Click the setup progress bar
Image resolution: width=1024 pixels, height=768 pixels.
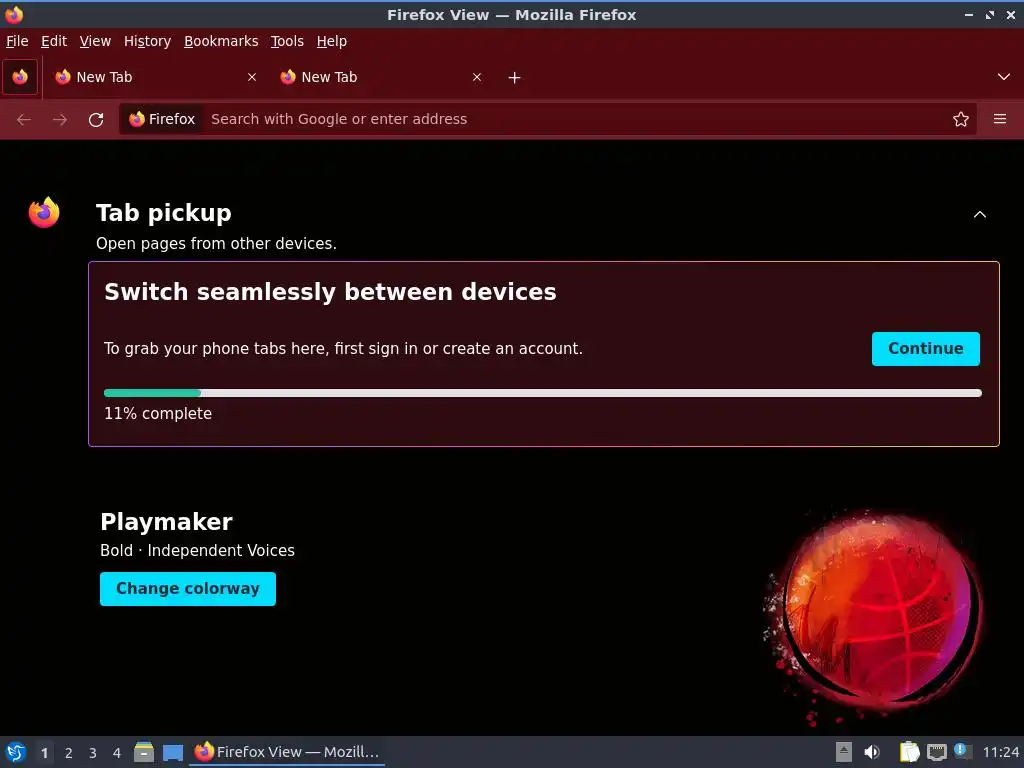(543, 393)
